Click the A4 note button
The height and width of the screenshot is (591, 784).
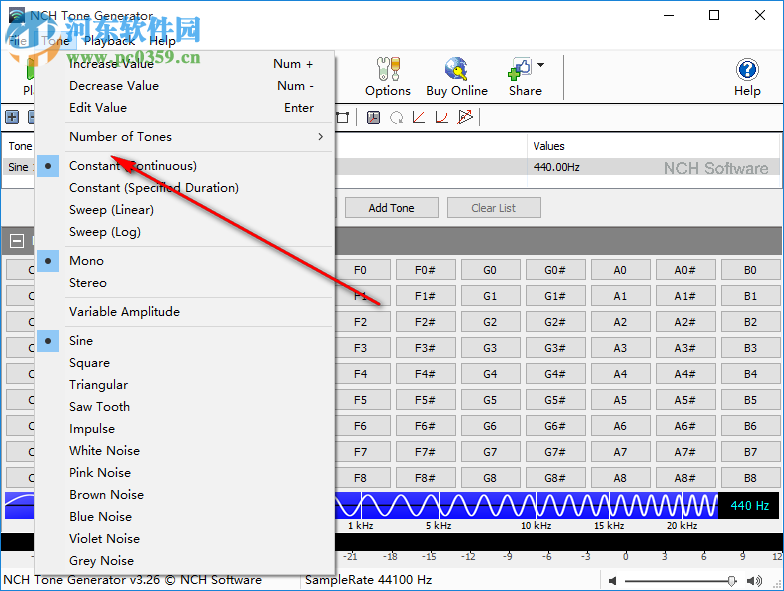click(620, 374)
